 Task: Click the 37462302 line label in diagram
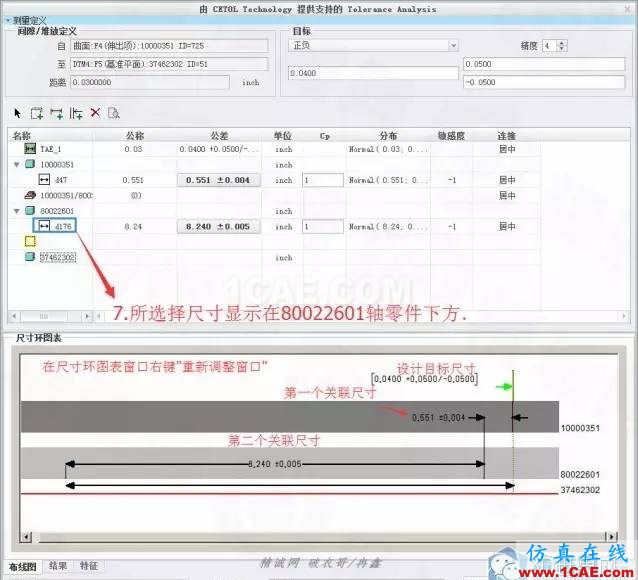pos(580,490)
